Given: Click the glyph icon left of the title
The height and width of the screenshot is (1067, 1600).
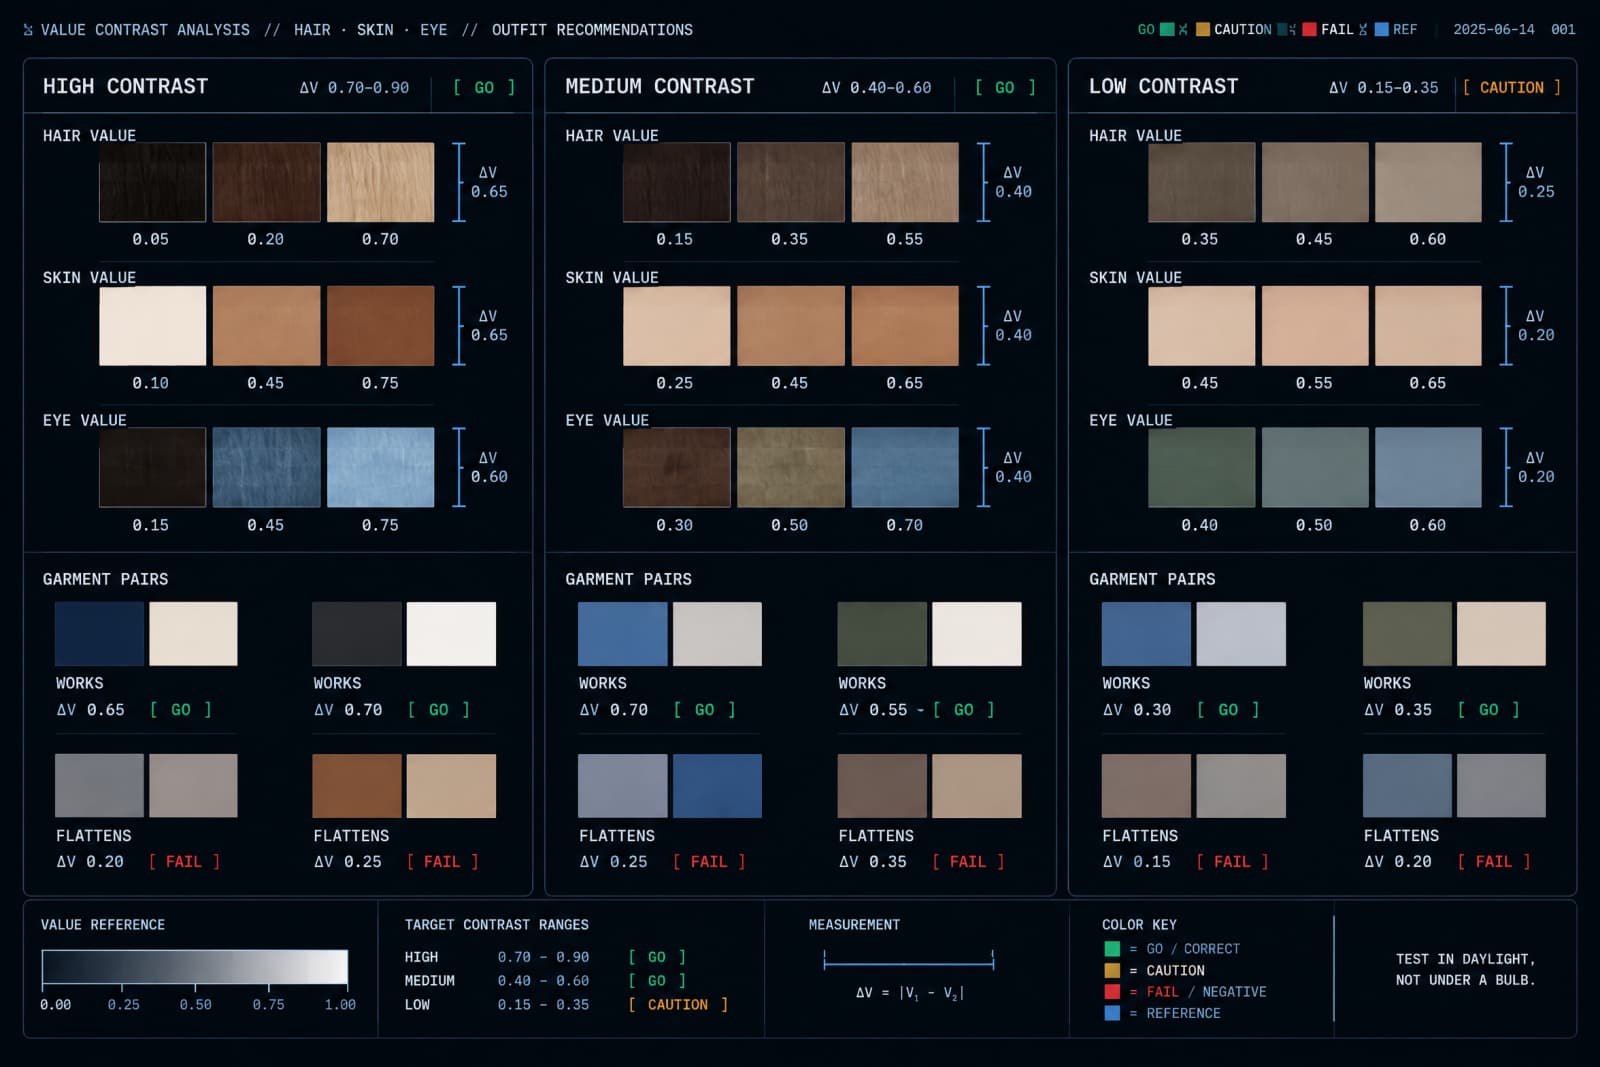Looking at the screenshot, I should point(28,30).
